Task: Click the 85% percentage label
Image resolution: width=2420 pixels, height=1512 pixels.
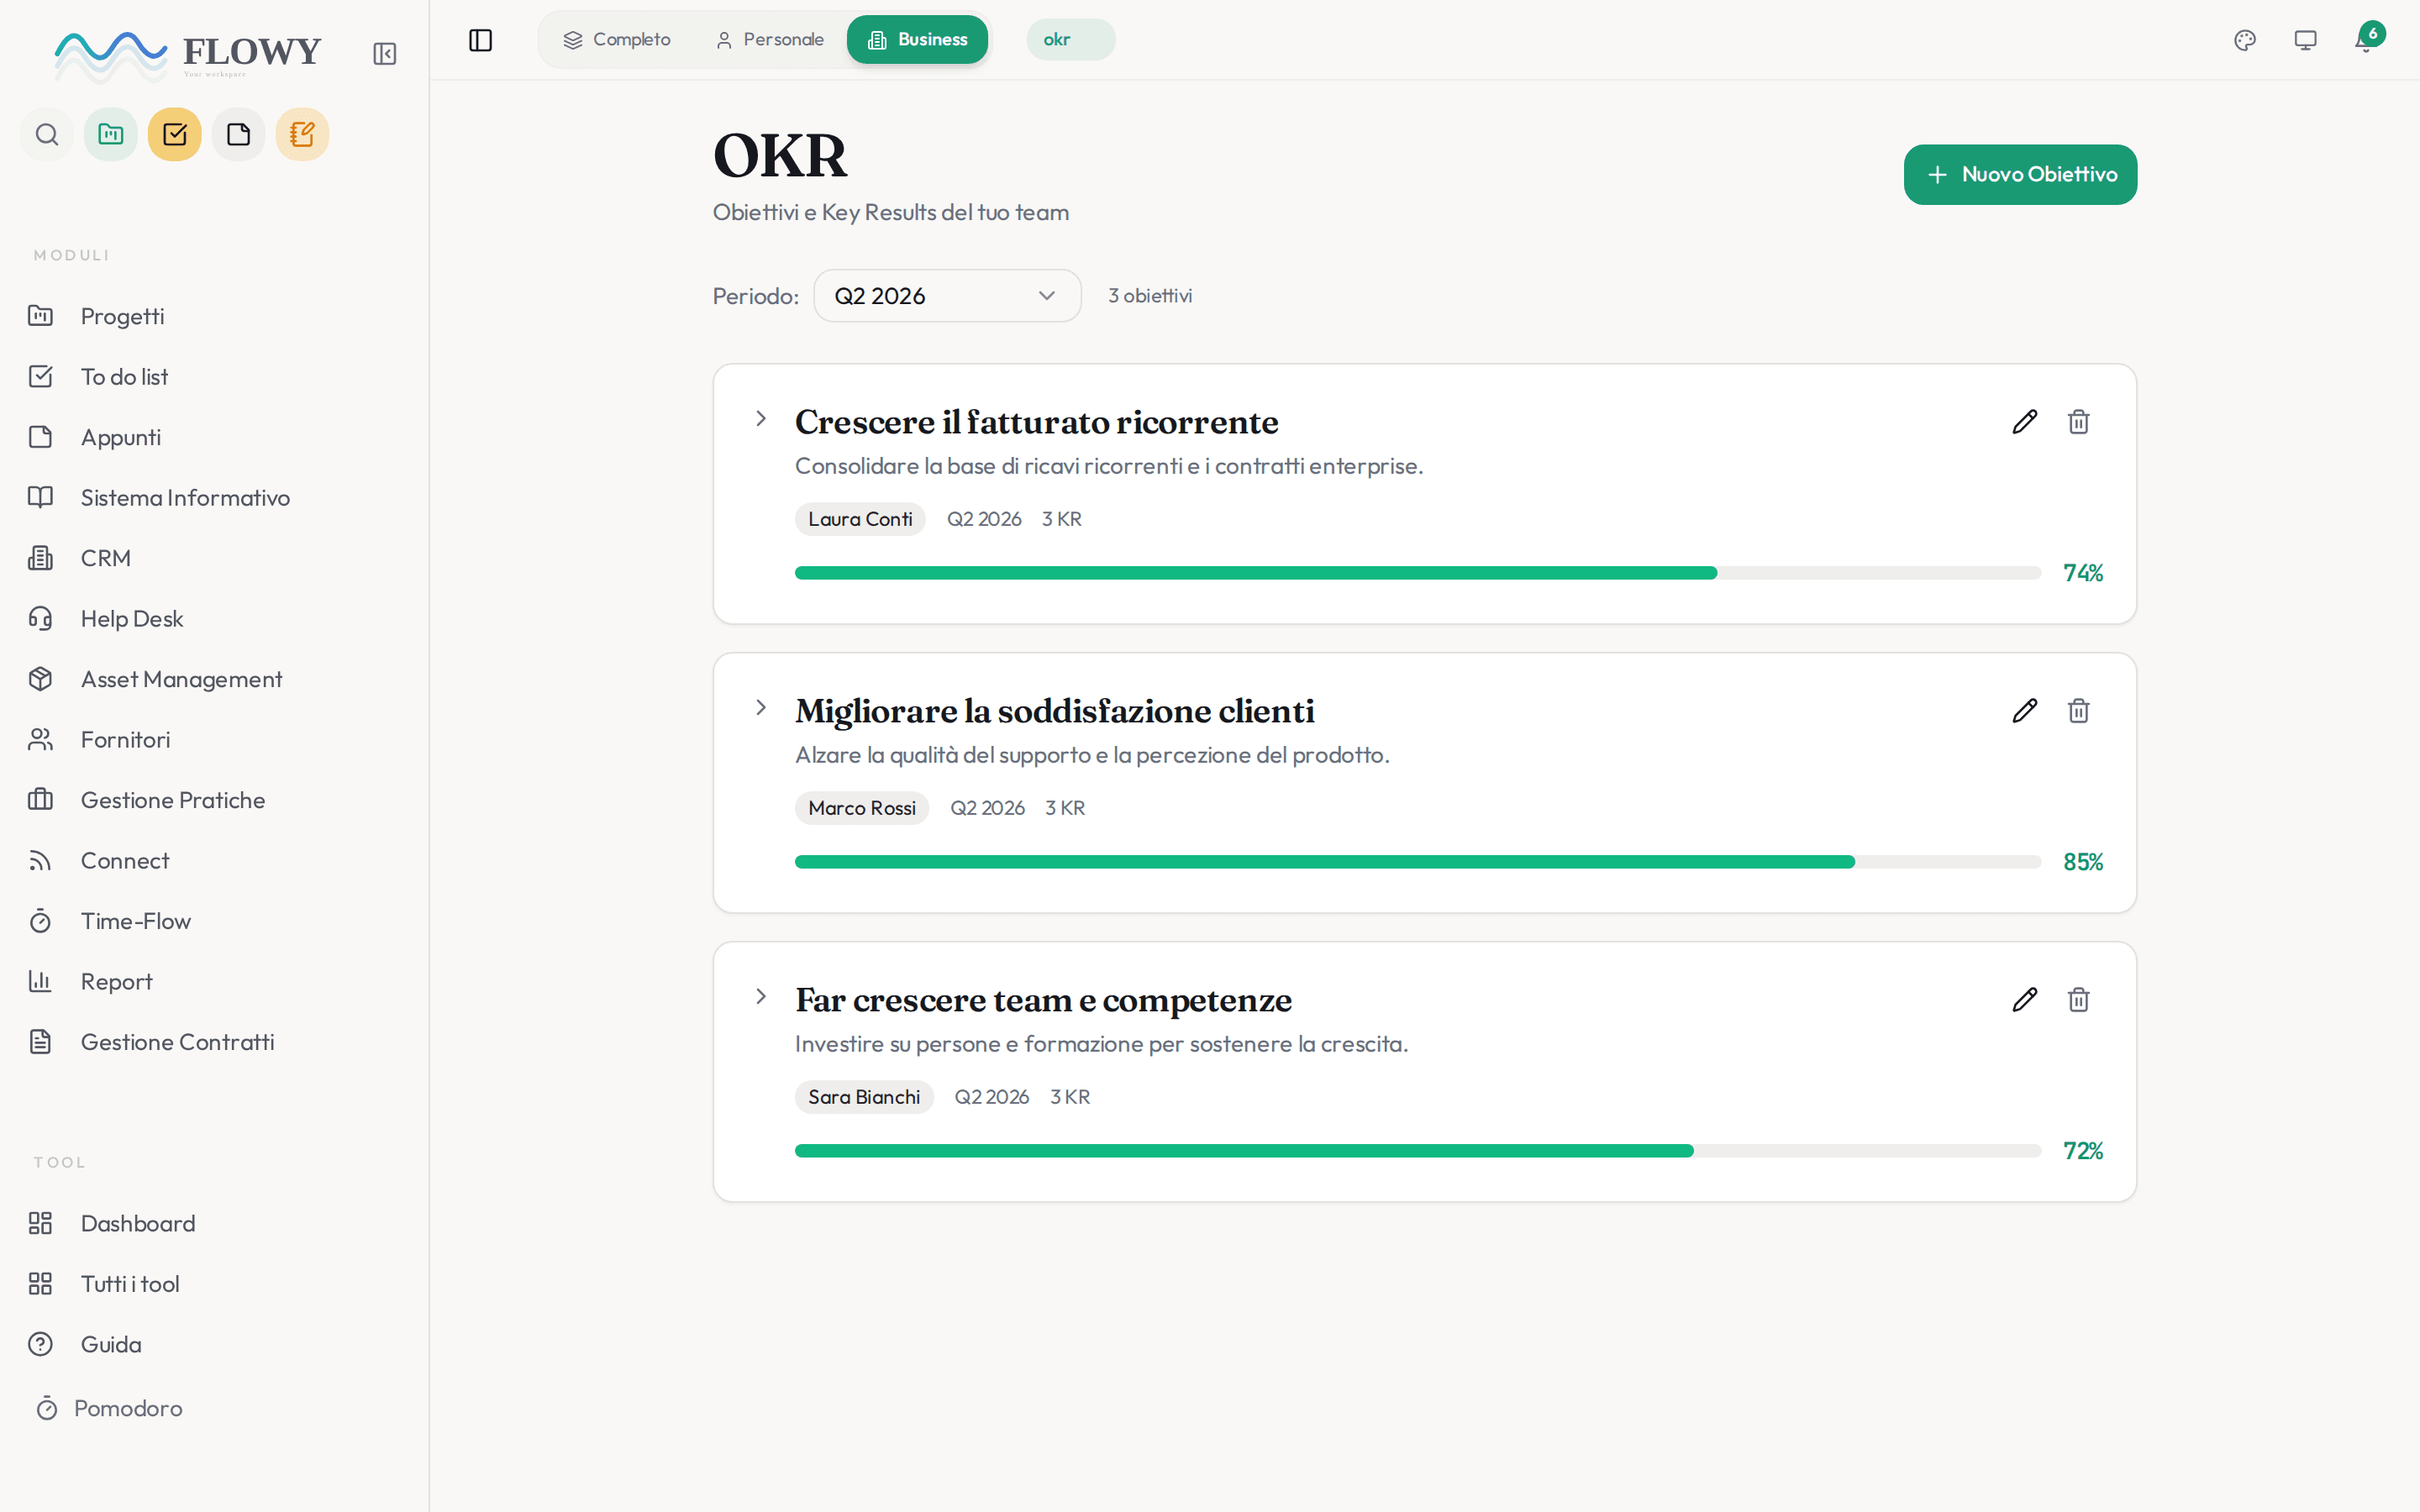Action: pos(2083,862)
